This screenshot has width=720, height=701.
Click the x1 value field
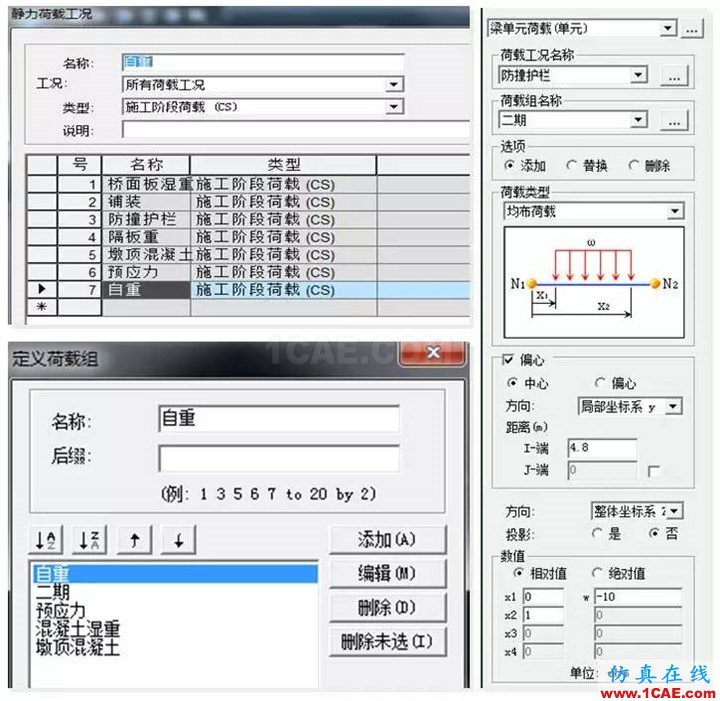[543, 597]
